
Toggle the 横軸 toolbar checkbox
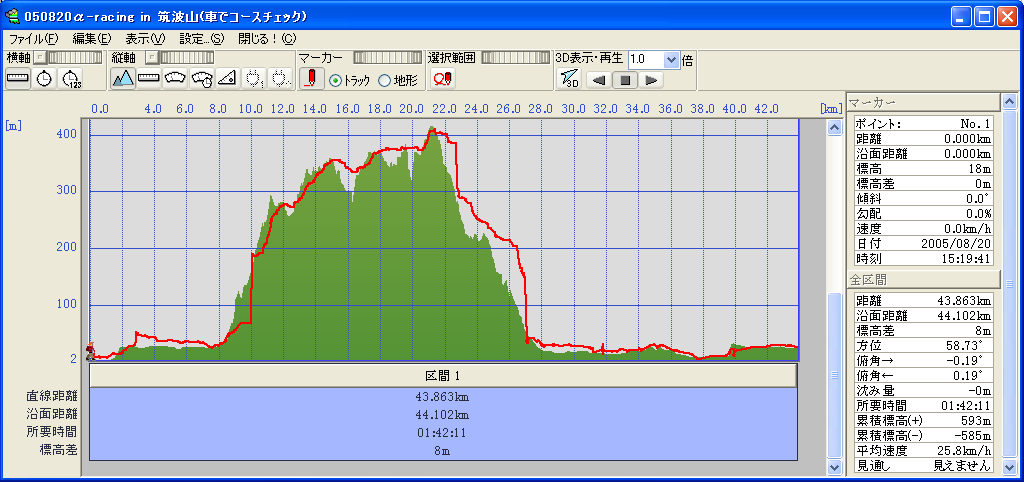click(40, 58)
